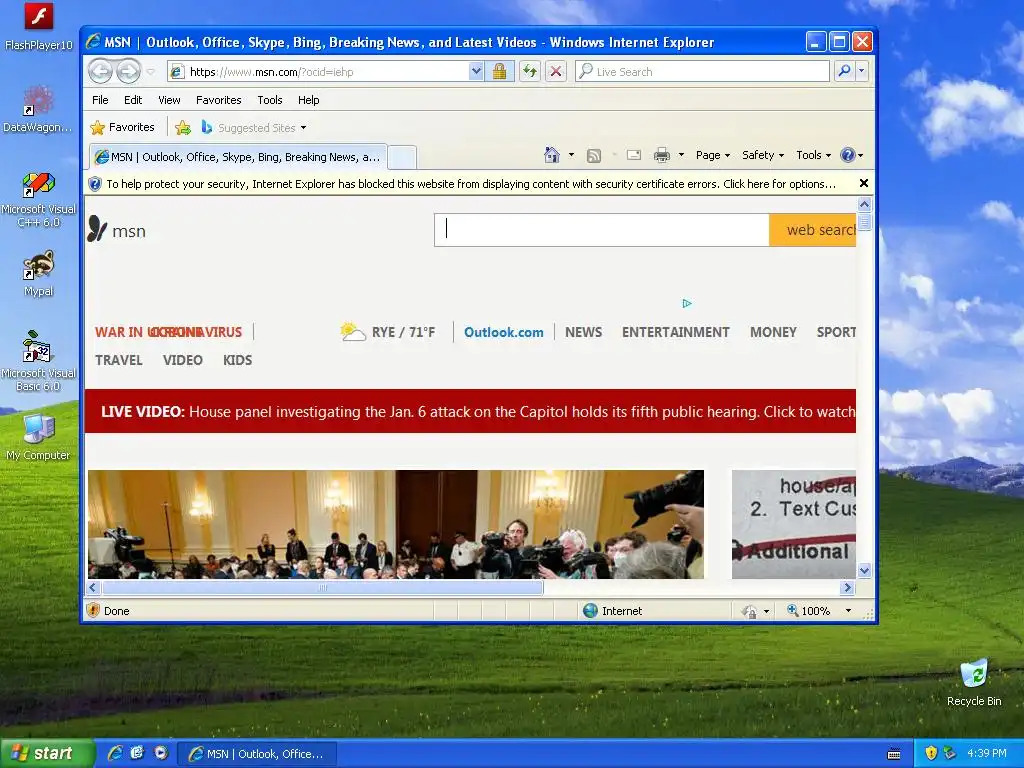Click the address bar URL field
Image resolution: width=1024 pixels, height=768 pixels.
(x=327, y=72)
